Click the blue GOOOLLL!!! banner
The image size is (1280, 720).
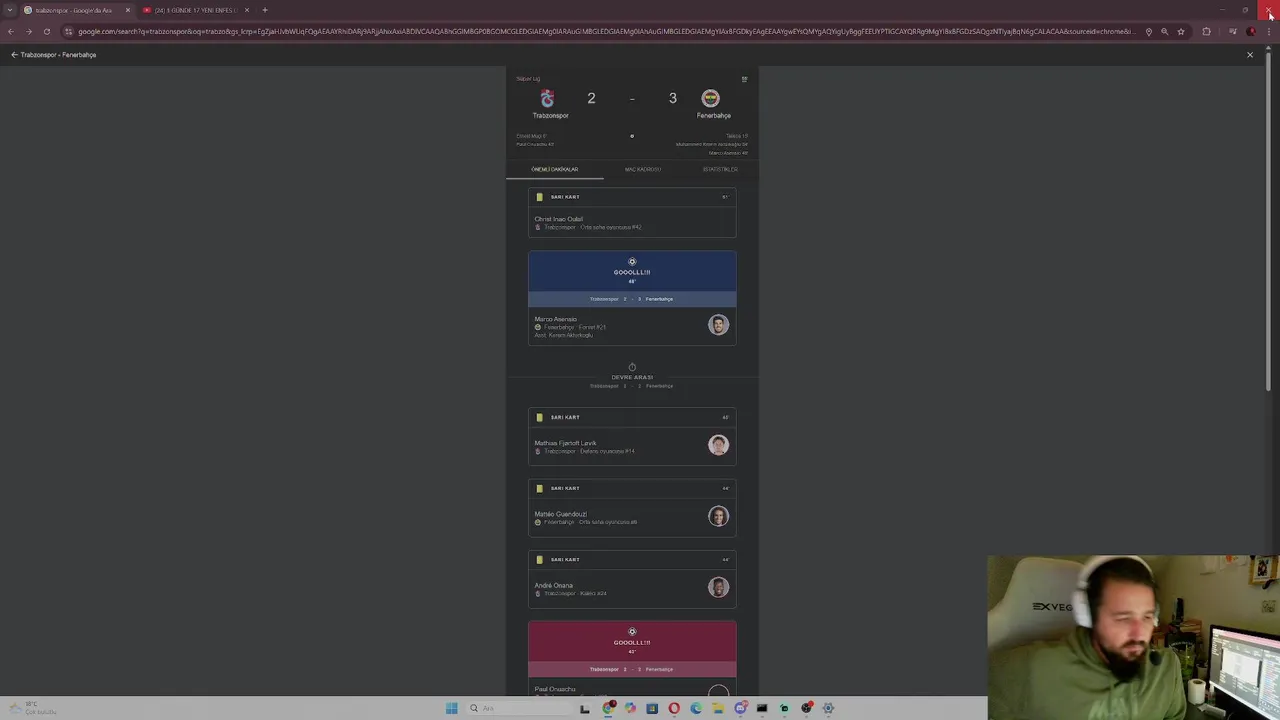632,272
